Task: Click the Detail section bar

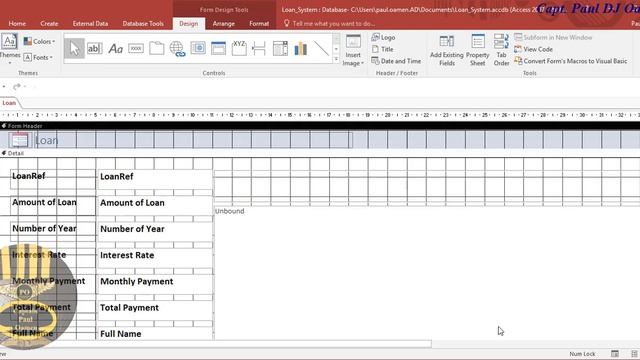Action: [x=320, y=153]
